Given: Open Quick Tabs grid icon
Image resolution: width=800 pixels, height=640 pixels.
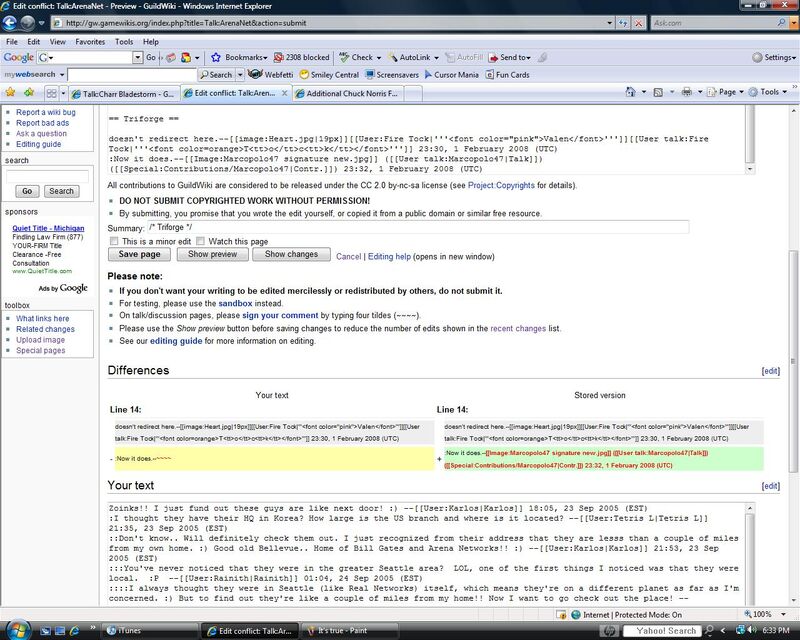Looking at the screenshot, I should (x=51, y=93).
